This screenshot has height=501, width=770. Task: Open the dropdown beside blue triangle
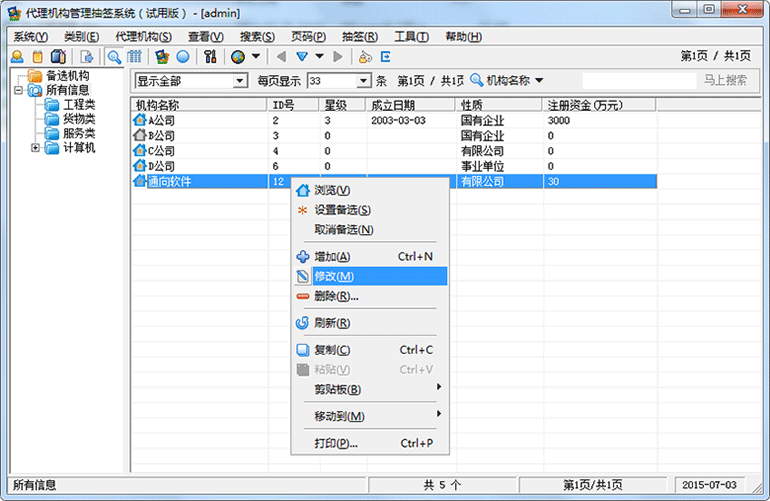[319, 56]
